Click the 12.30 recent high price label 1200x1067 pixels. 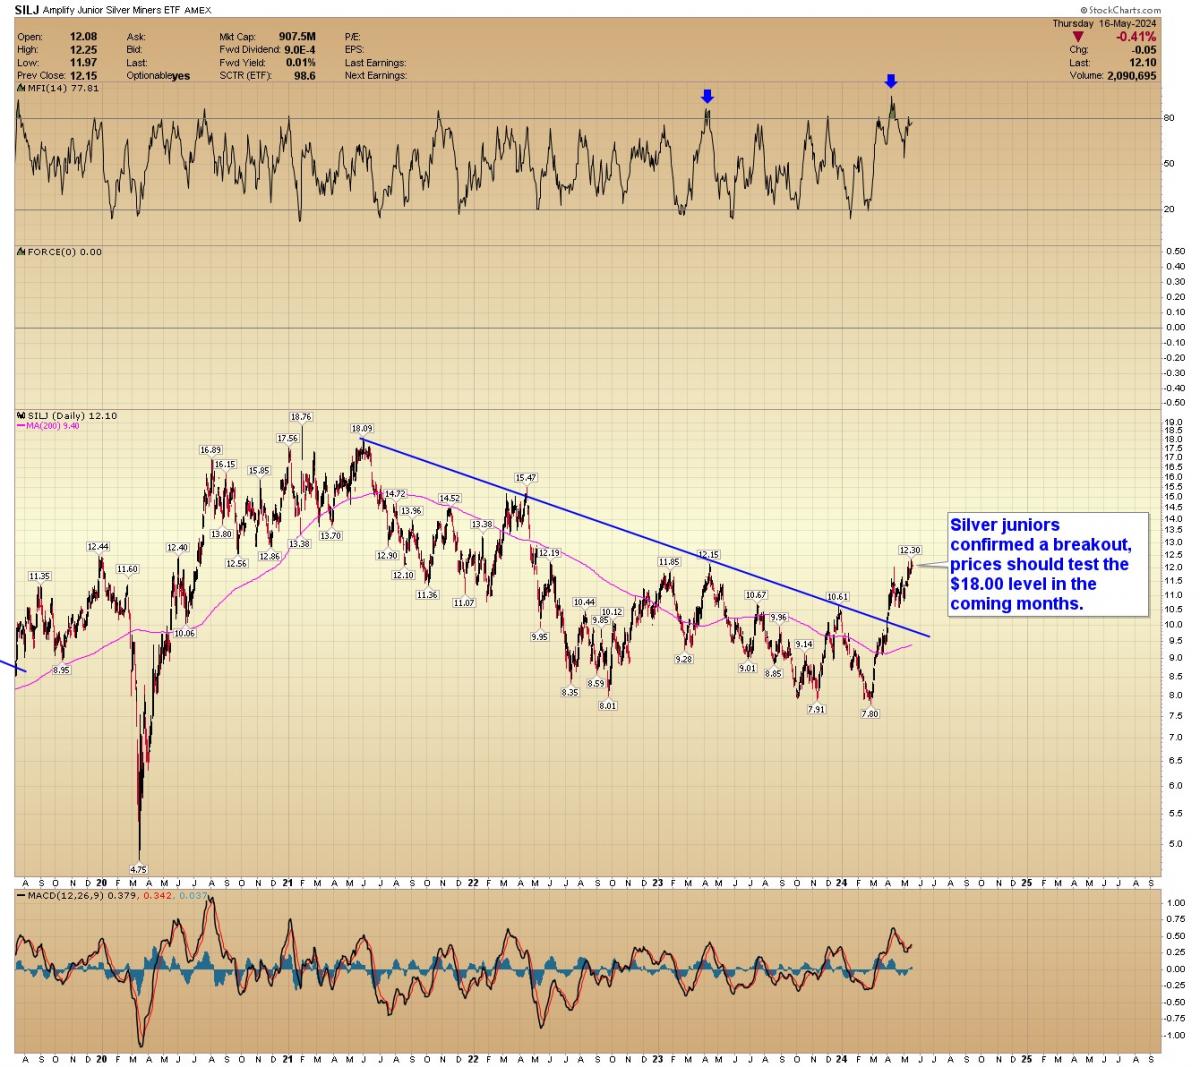pyautogui.click(x=909, y=550)
